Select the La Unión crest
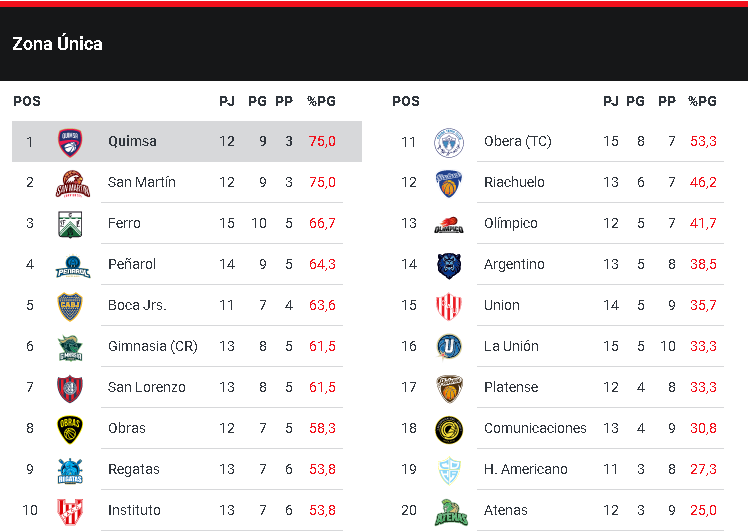This screenshot has height=531, width=748. tap(449, 347)
